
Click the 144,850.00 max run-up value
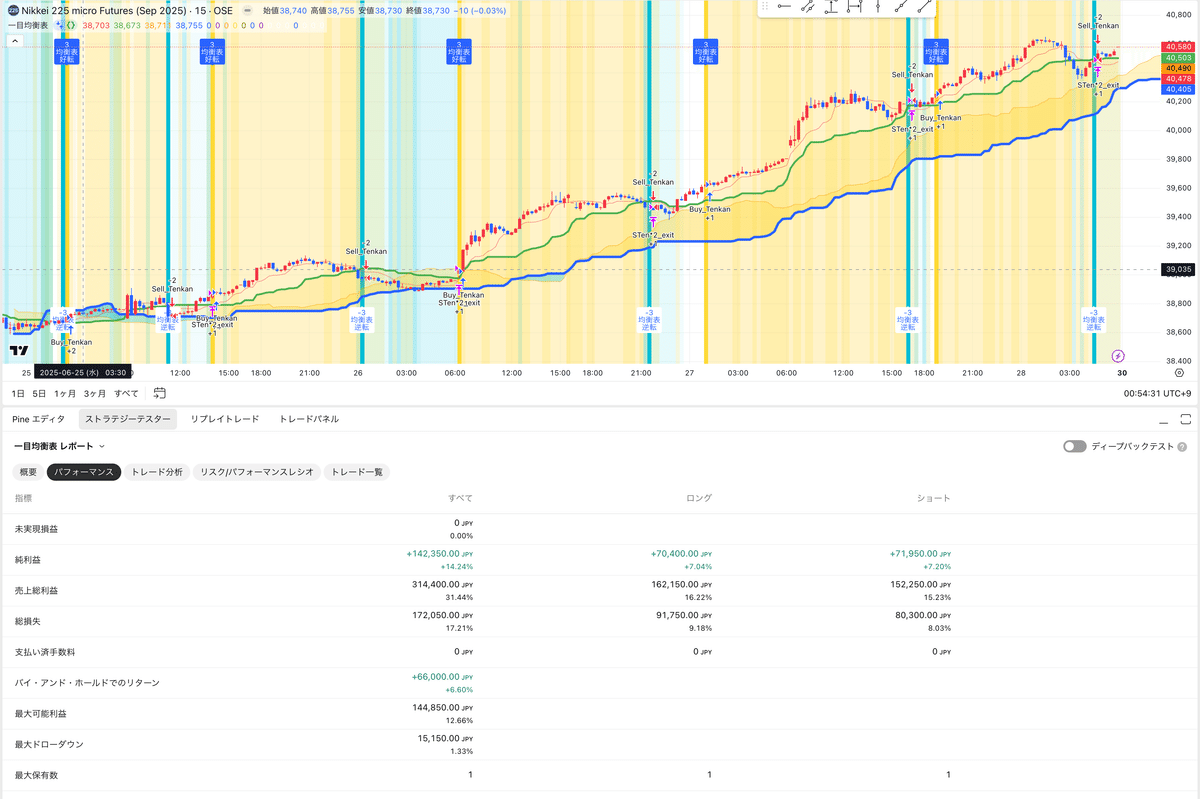coord(442,707)
